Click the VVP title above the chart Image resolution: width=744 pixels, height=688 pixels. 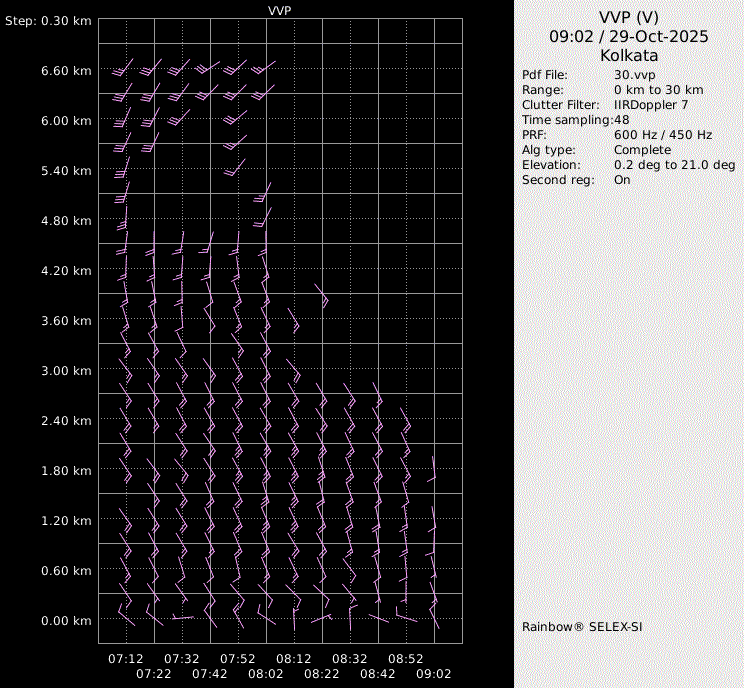(280, 10)
